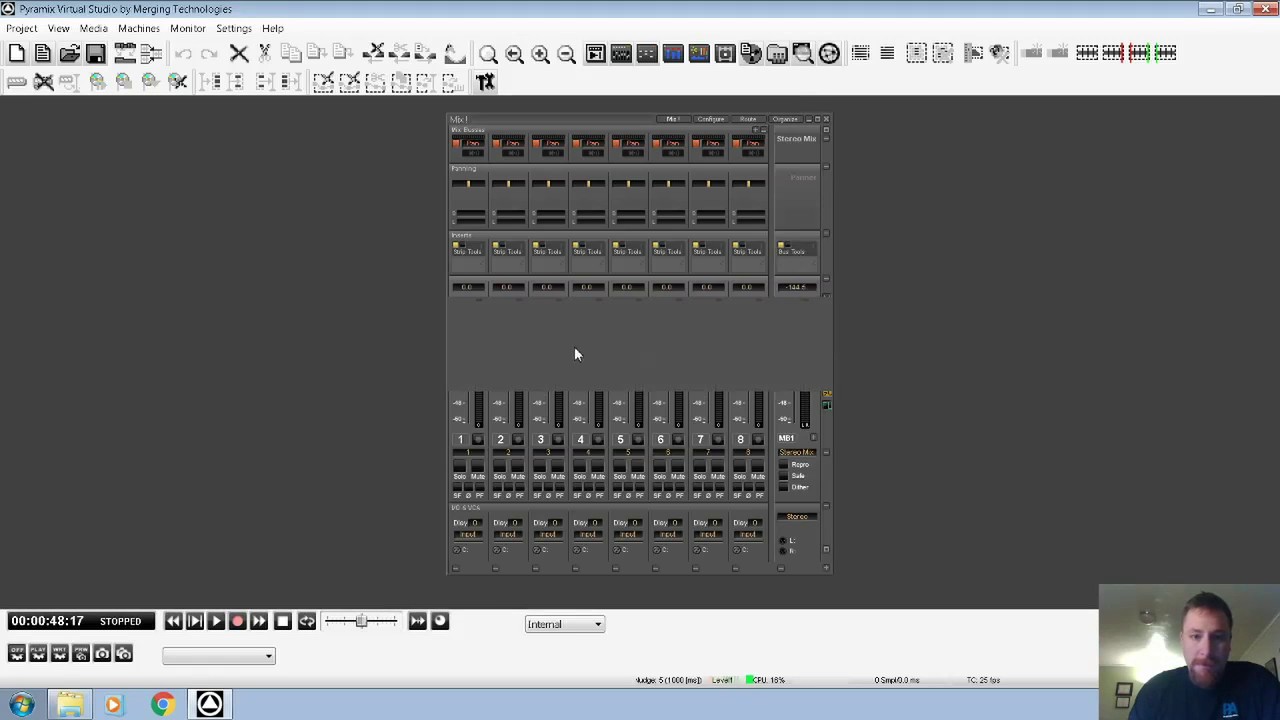Collapse the Mix Busses section with minus button
This screenshot has height=720, width=1280.
coord(763,129)
